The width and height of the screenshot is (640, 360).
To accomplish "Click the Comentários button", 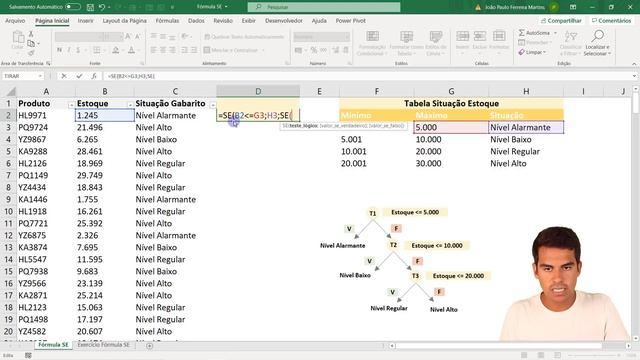I will [x=611, y=20].
